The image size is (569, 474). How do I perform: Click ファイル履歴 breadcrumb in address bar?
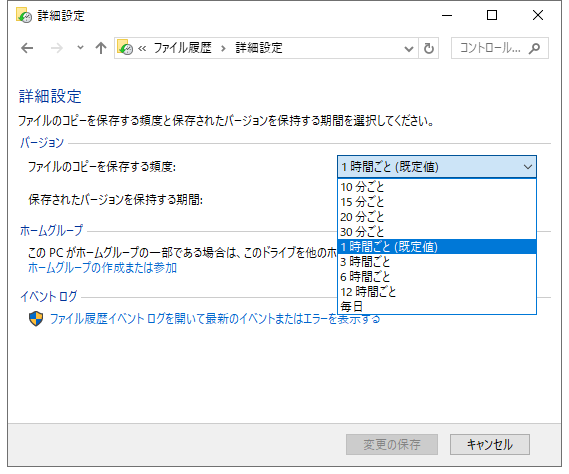(x=182, y=48)
